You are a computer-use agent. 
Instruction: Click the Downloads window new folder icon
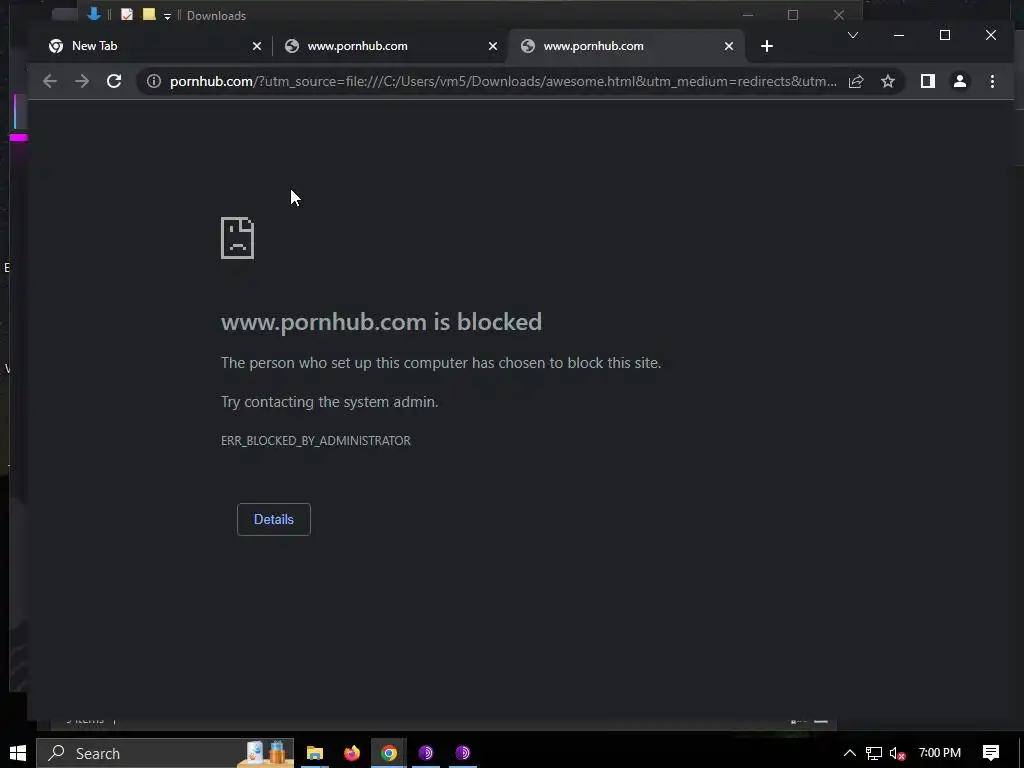[x=149, y=14]
